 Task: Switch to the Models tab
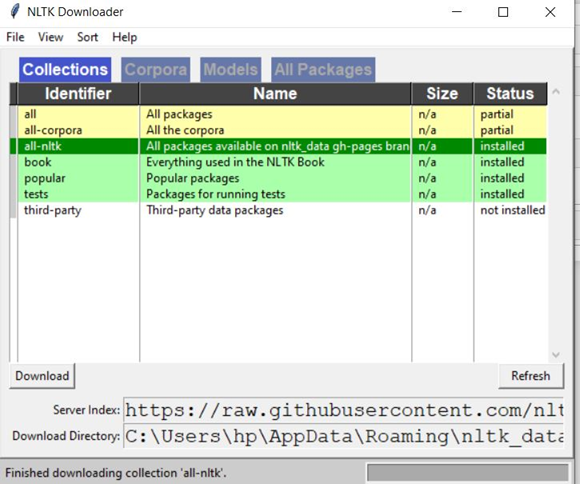click(231, 70)
